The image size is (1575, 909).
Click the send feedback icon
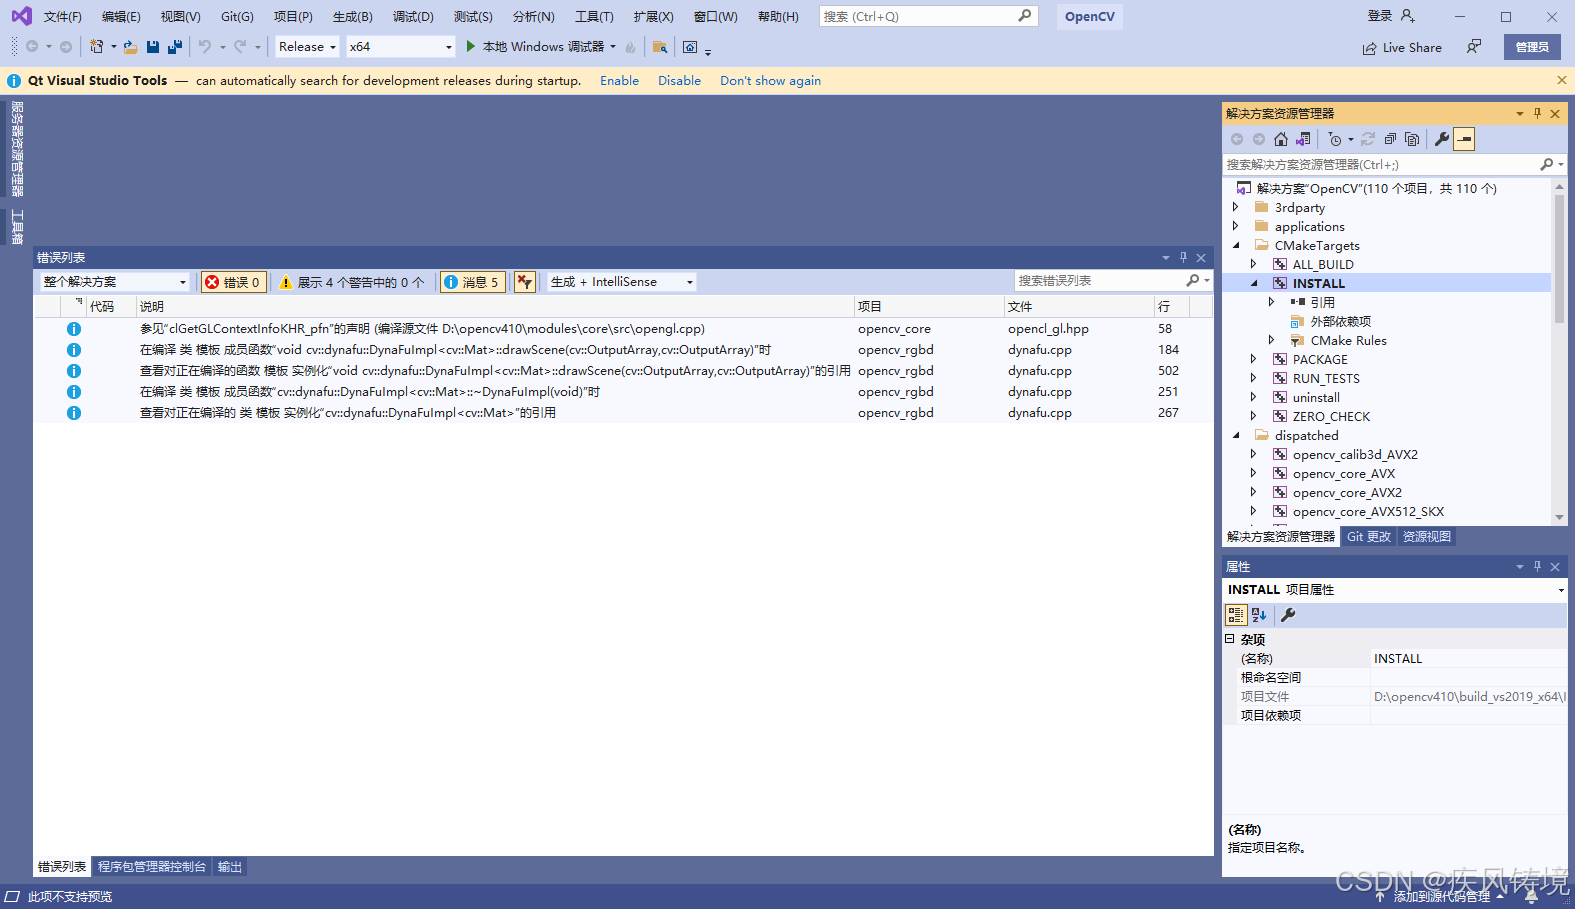1474,47
